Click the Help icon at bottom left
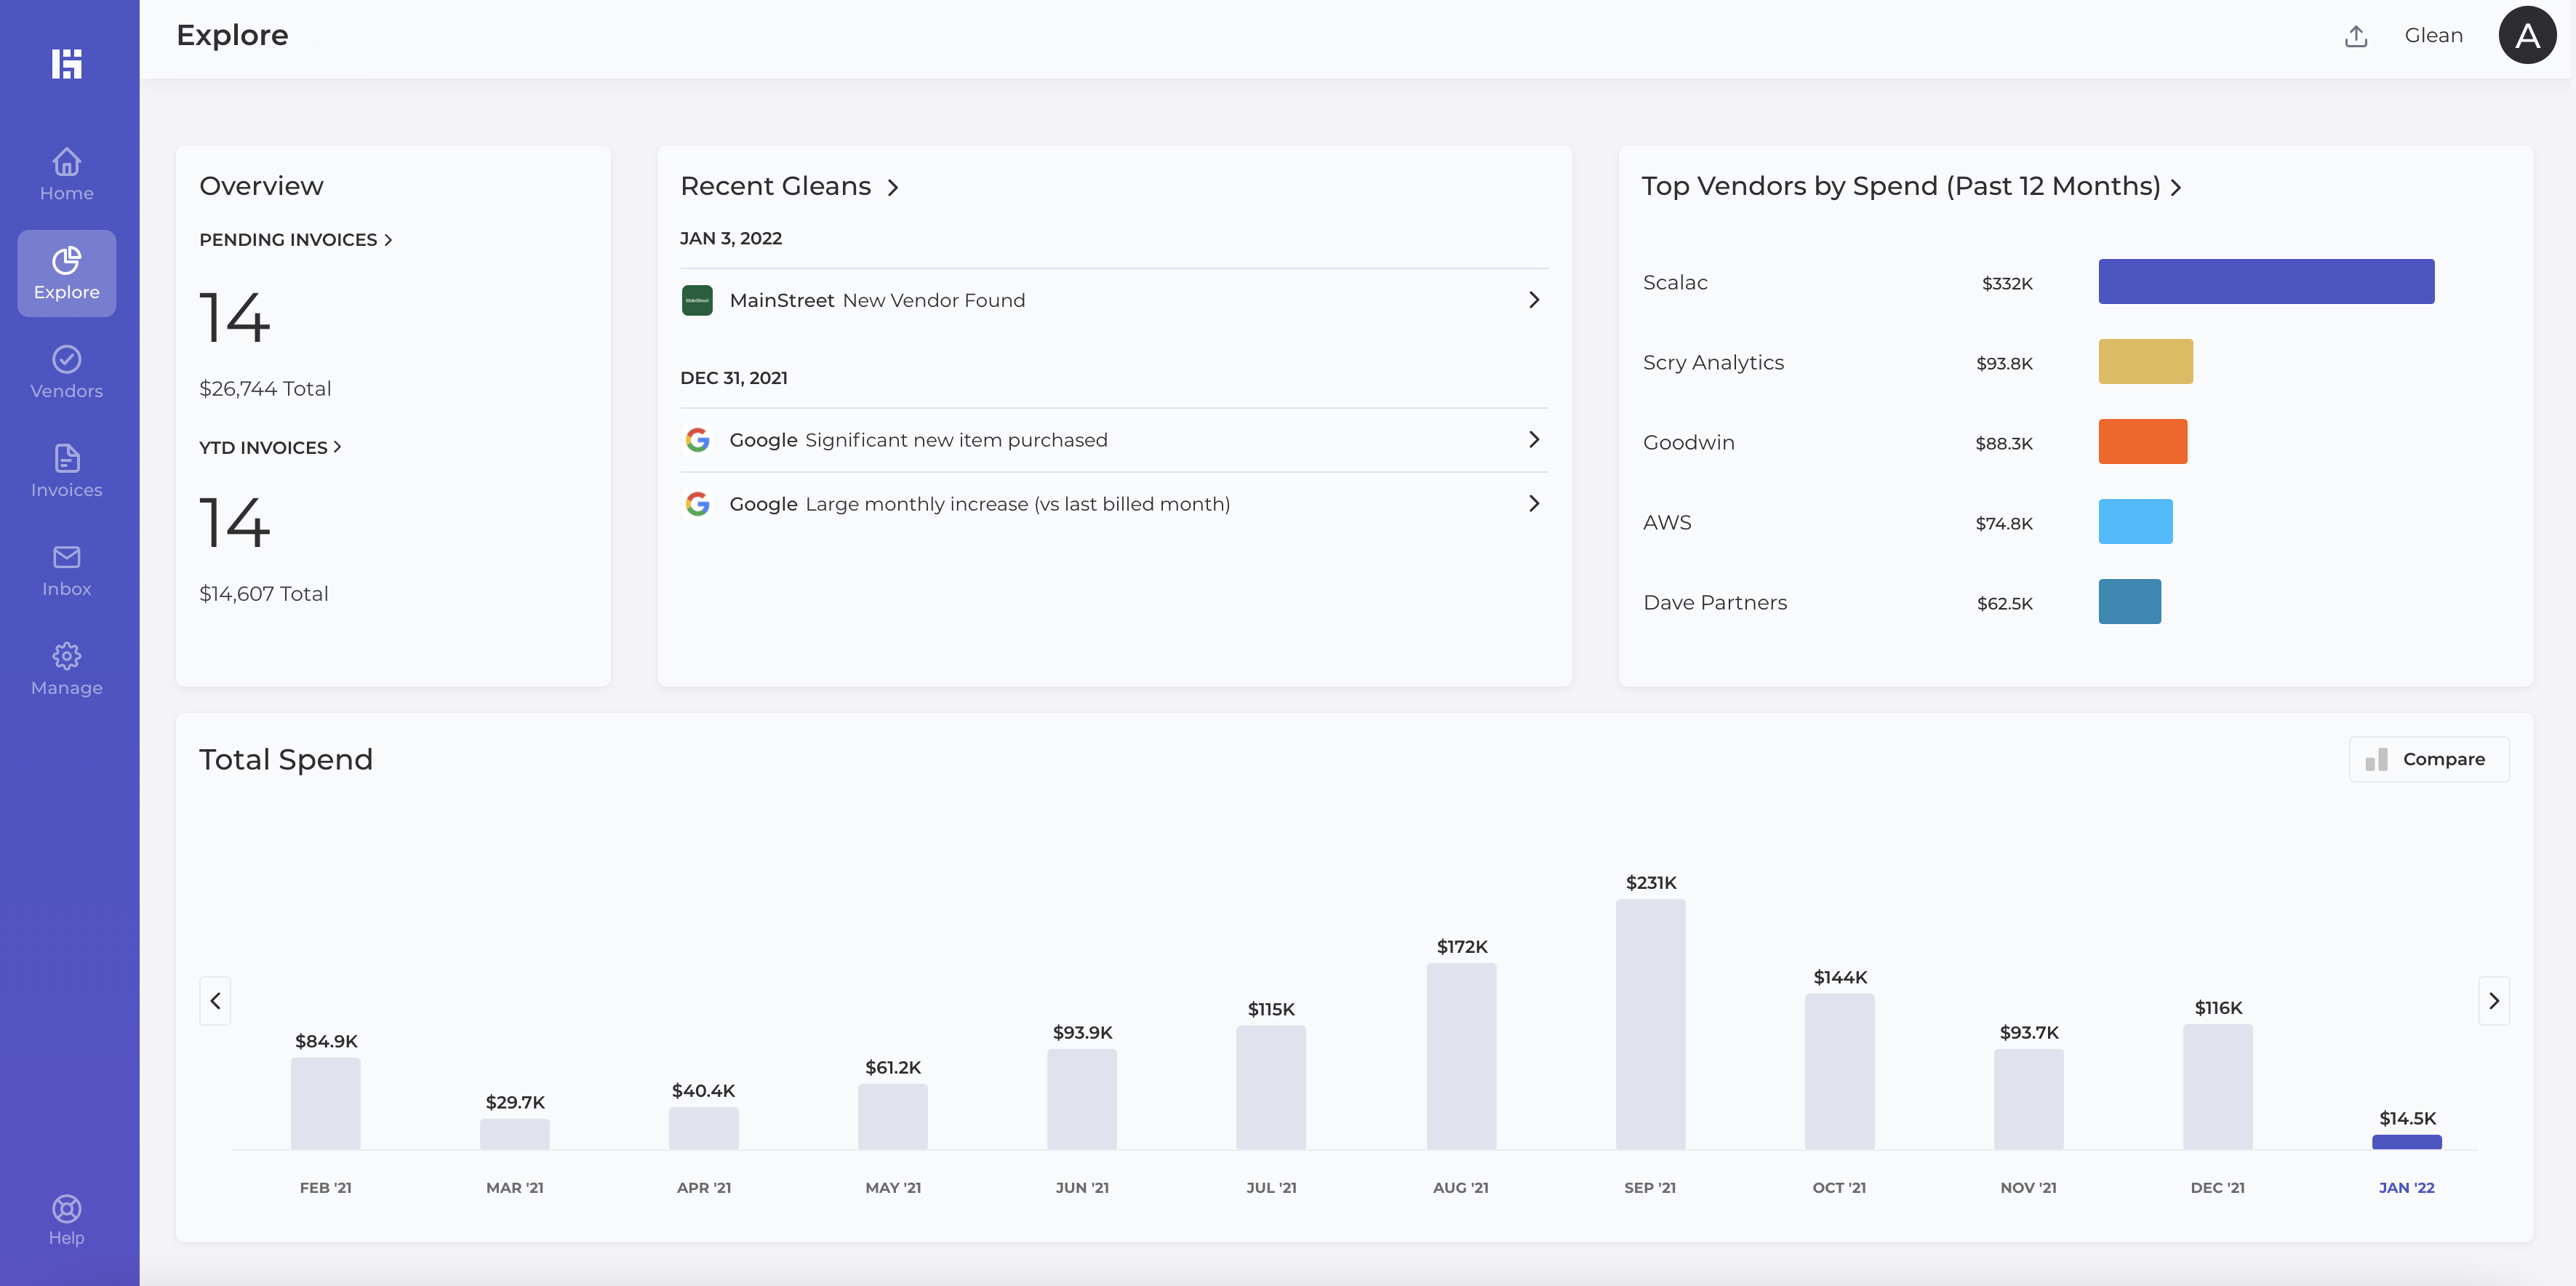This screenshot has height=1286, width=2576. (66, 1219)
